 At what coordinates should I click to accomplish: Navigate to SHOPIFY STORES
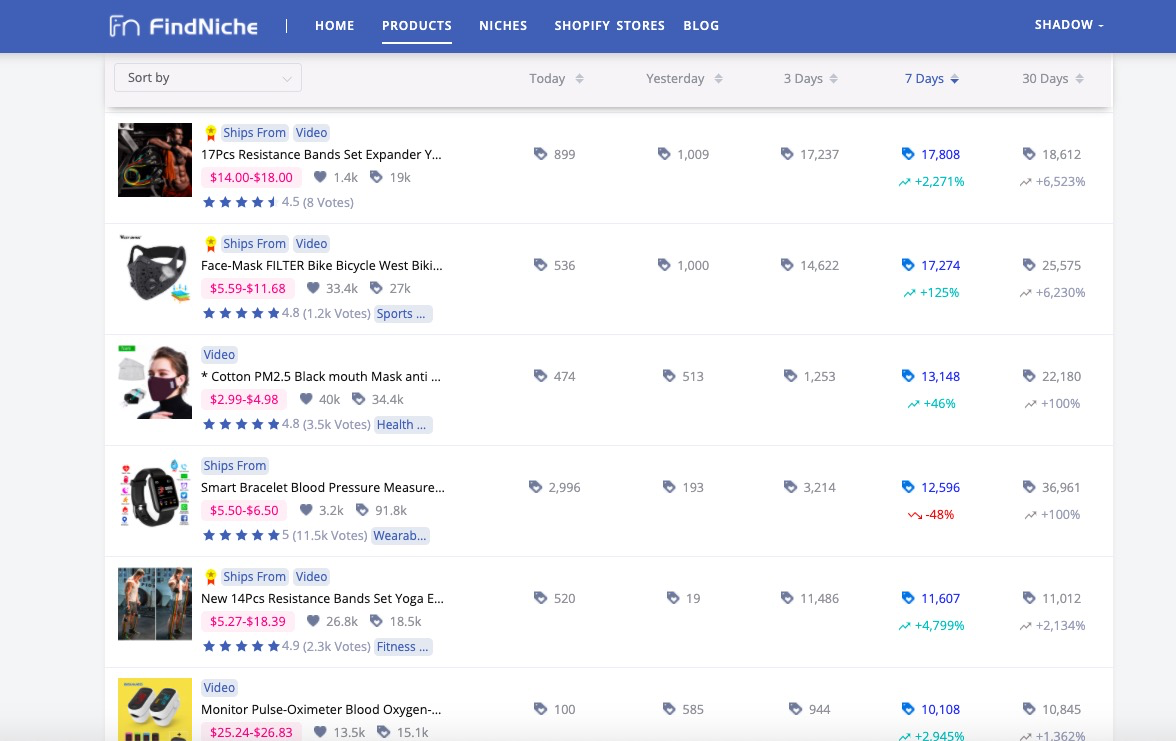(x=610, y=26)
